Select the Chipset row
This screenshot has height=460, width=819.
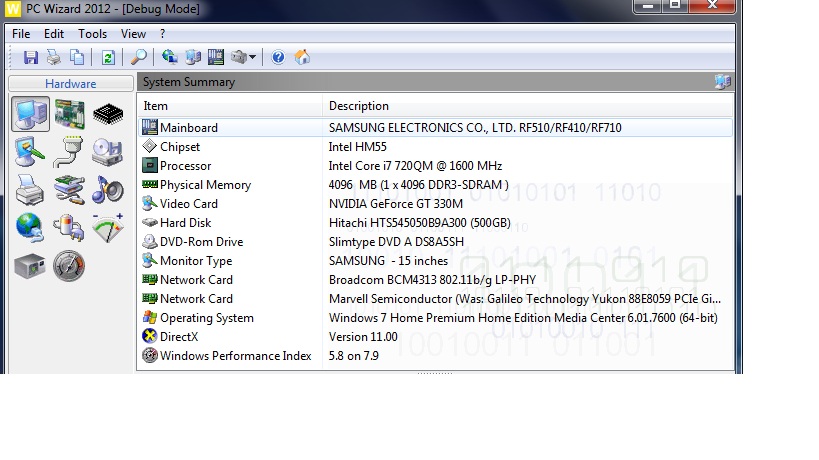[x=436, y=147]
